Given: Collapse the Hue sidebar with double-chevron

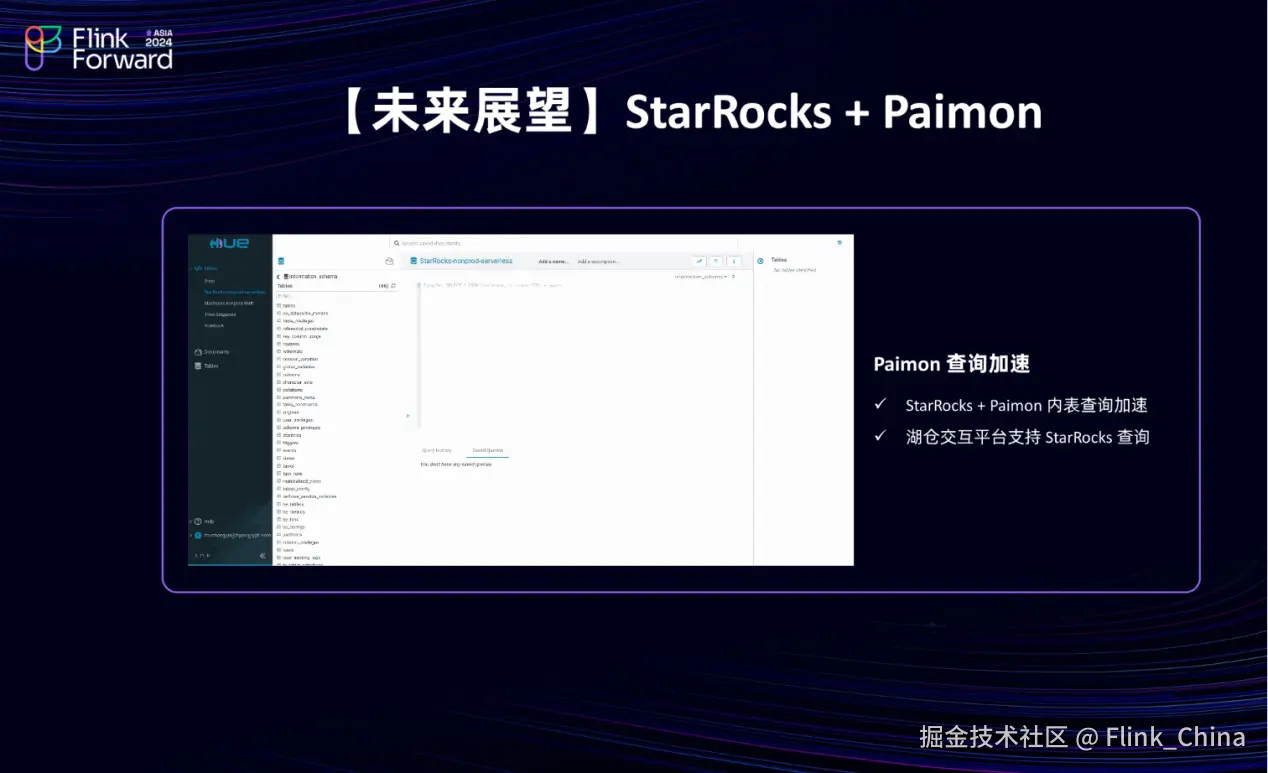Looking at the screenshot, I should [x=263, y=556].
